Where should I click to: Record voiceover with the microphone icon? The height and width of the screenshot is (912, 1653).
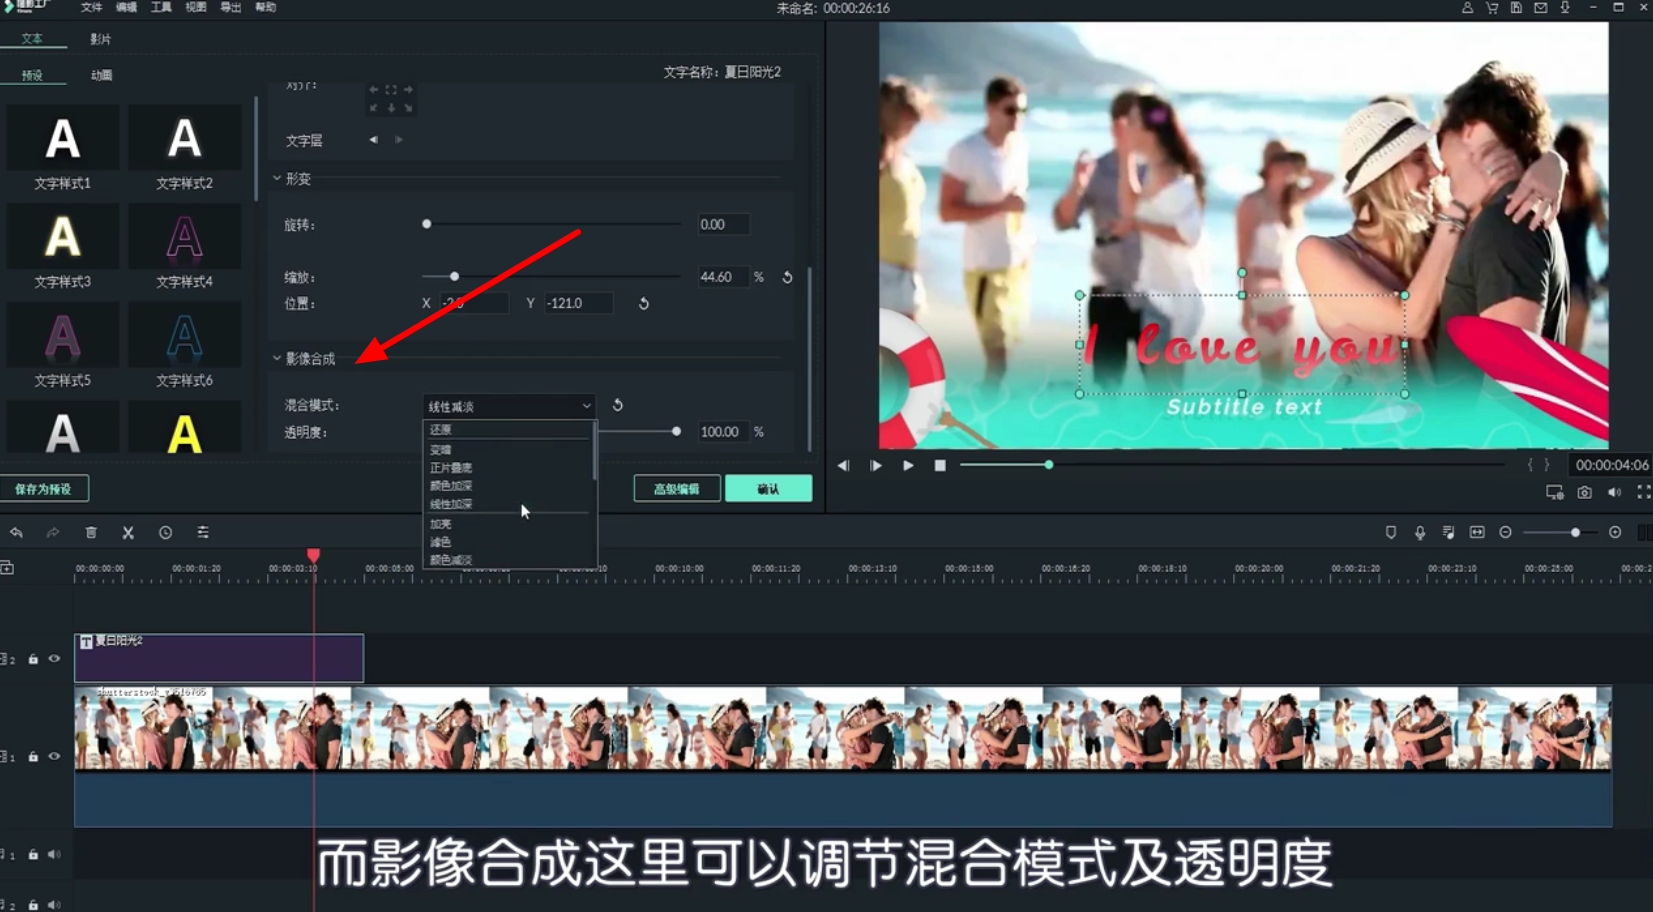coord(1420,533)
